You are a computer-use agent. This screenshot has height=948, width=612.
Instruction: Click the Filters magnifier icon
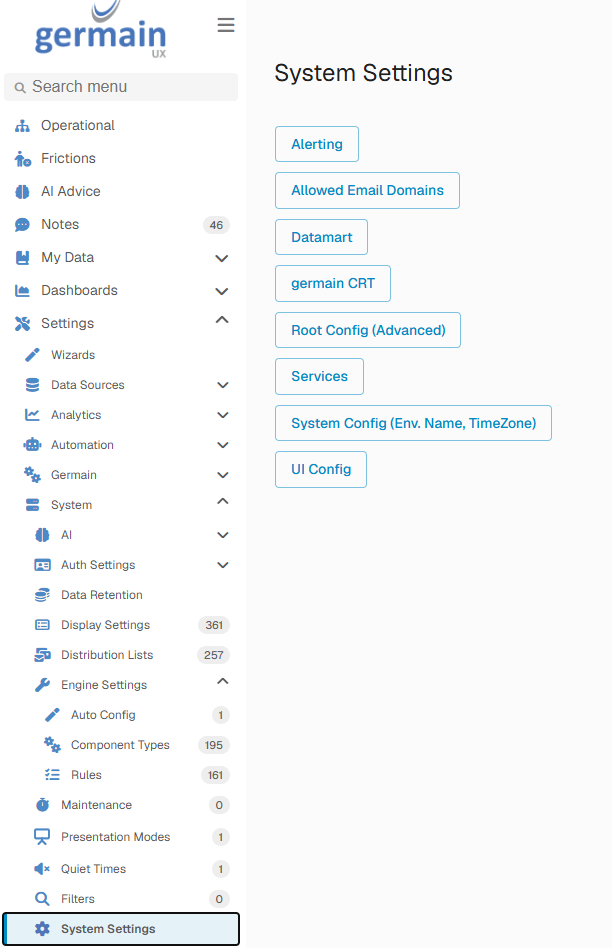[42, 899]
